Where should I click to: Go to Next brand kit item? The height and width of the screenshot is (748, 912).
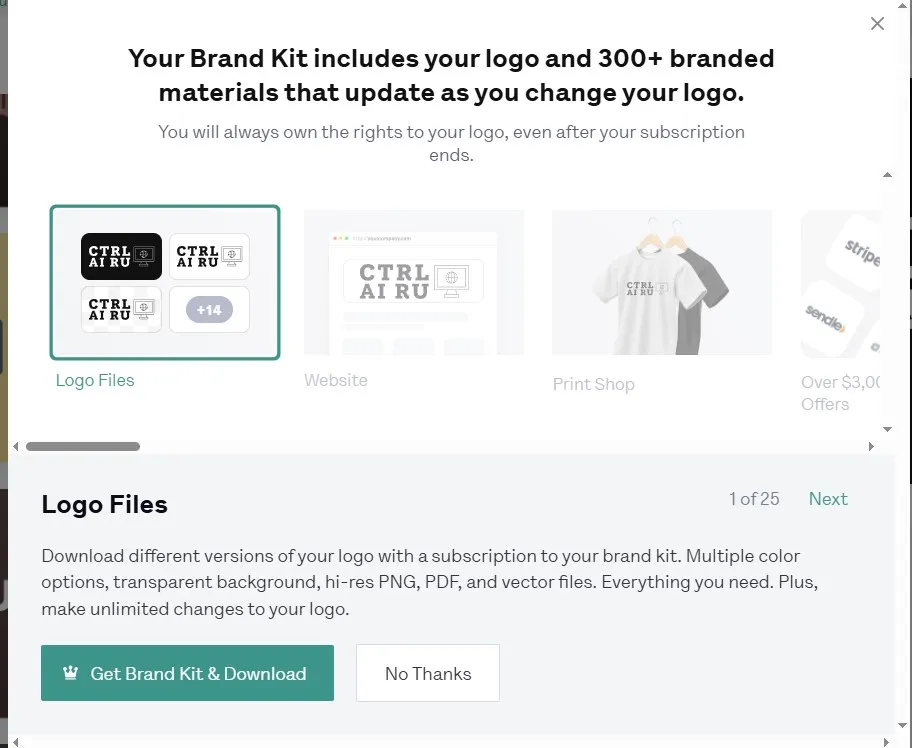point(828,498)
